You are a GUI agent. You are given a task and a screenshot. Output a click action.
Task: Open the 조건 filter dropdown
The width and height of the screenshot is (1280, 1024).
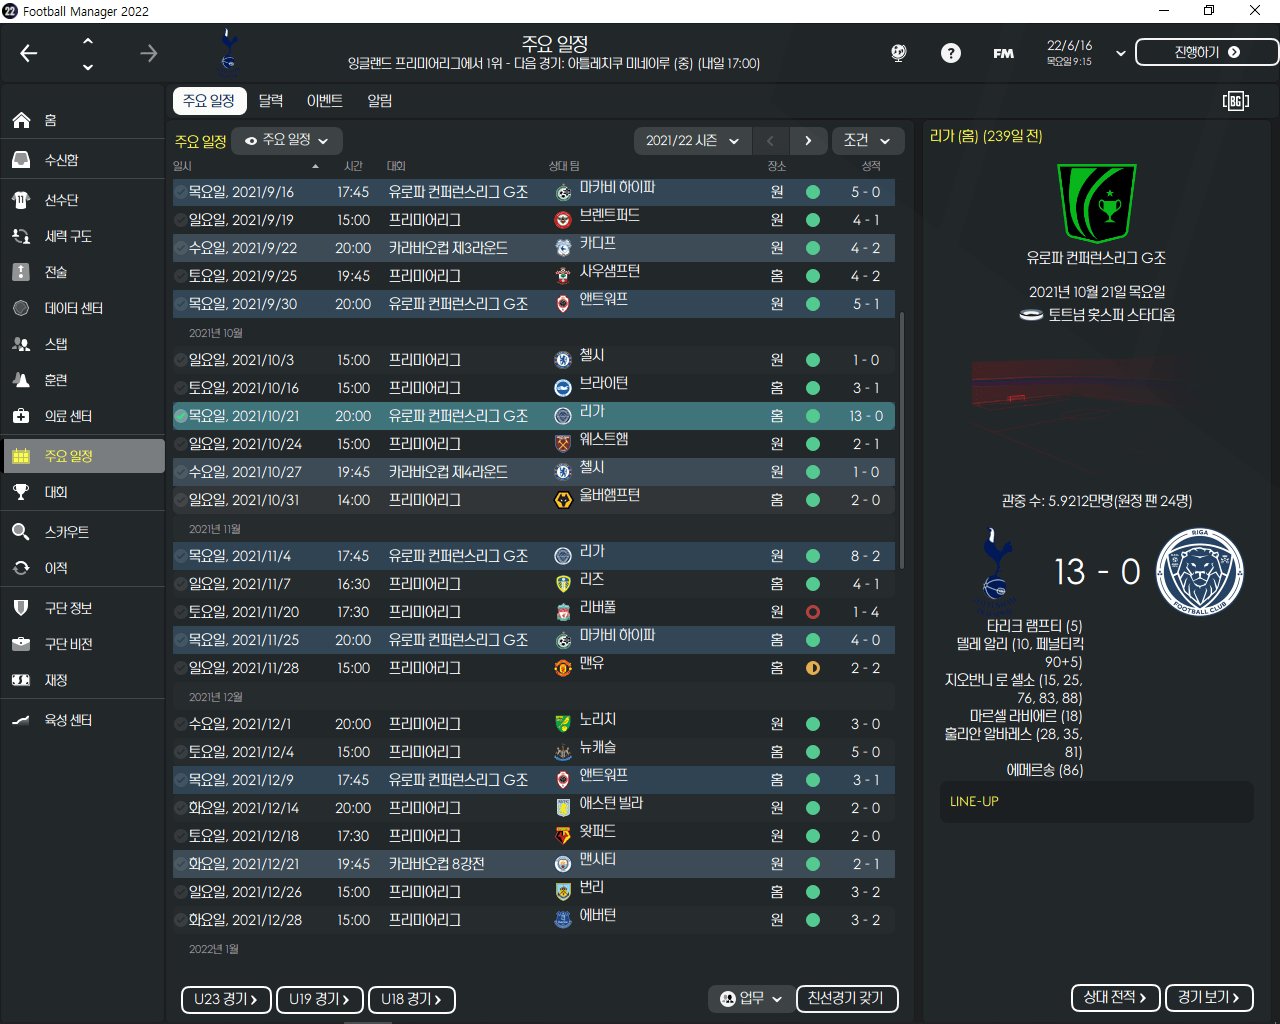coord(867,141)
